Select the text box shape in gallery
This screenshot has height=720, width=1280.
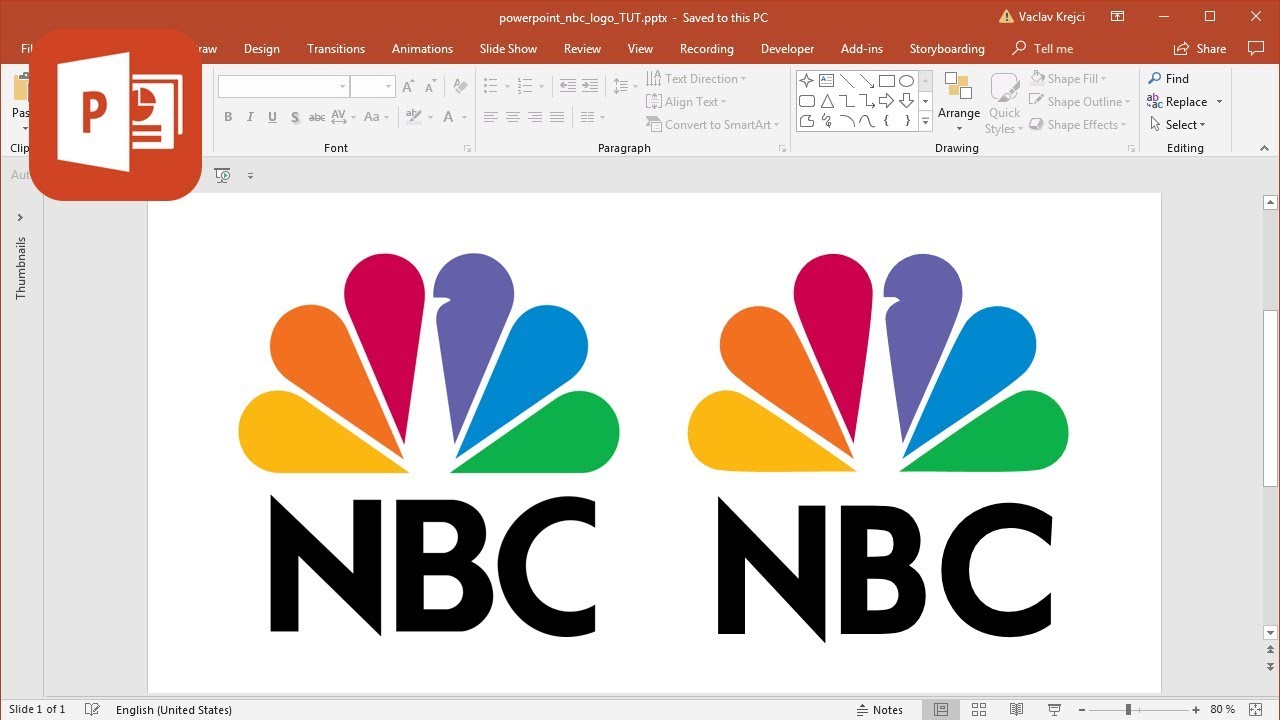pyautogui.click(x=827, y=81)
